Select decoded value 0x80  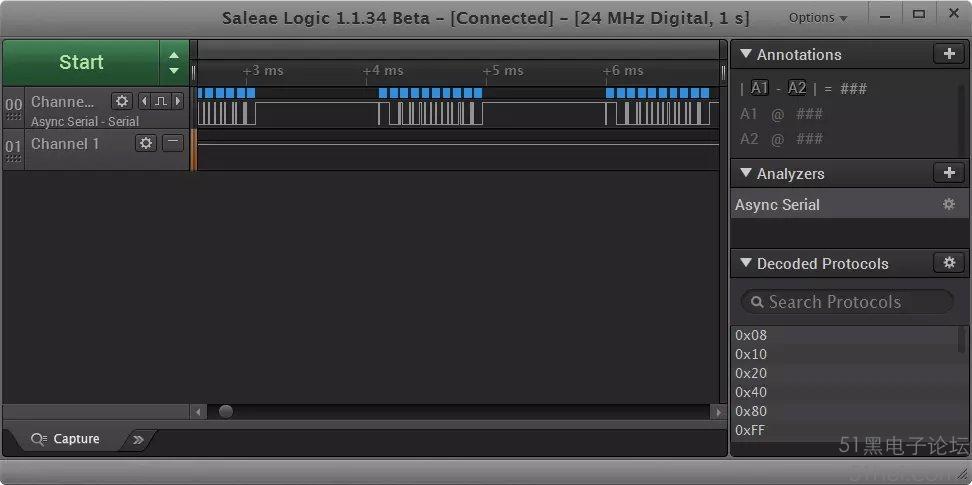[x=844, y=411]
